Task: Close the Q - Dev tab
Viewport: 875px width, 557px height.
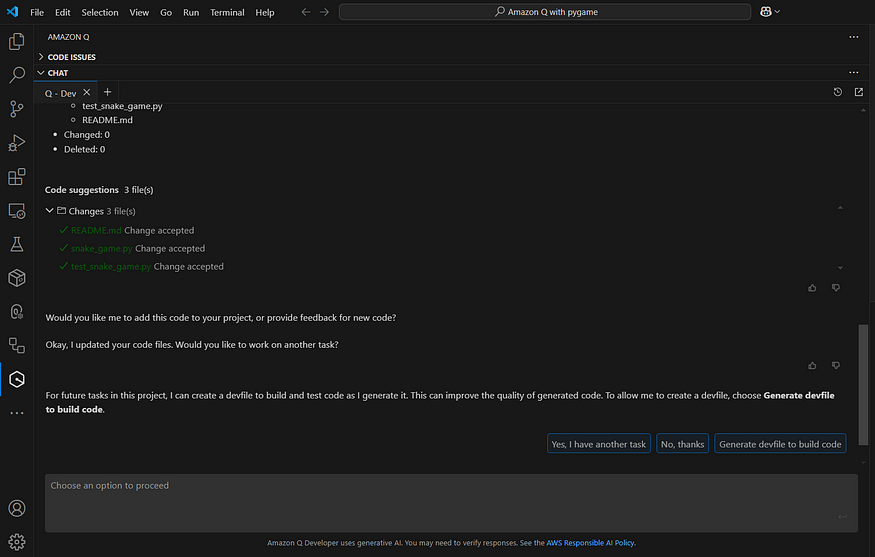Action: tap(86, 93)
